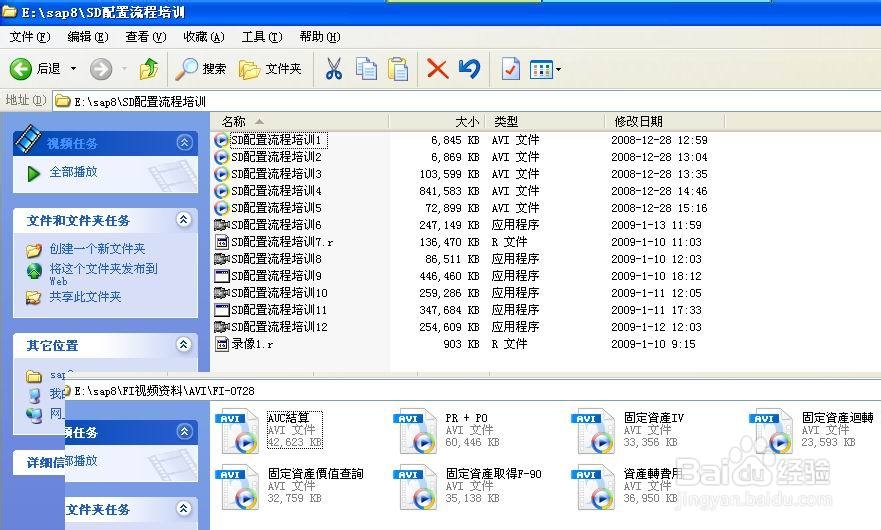The height and width of the screenshot is (530, 881).
Task: Click the blue Undo arrow icon
Action: click(470, 69)
